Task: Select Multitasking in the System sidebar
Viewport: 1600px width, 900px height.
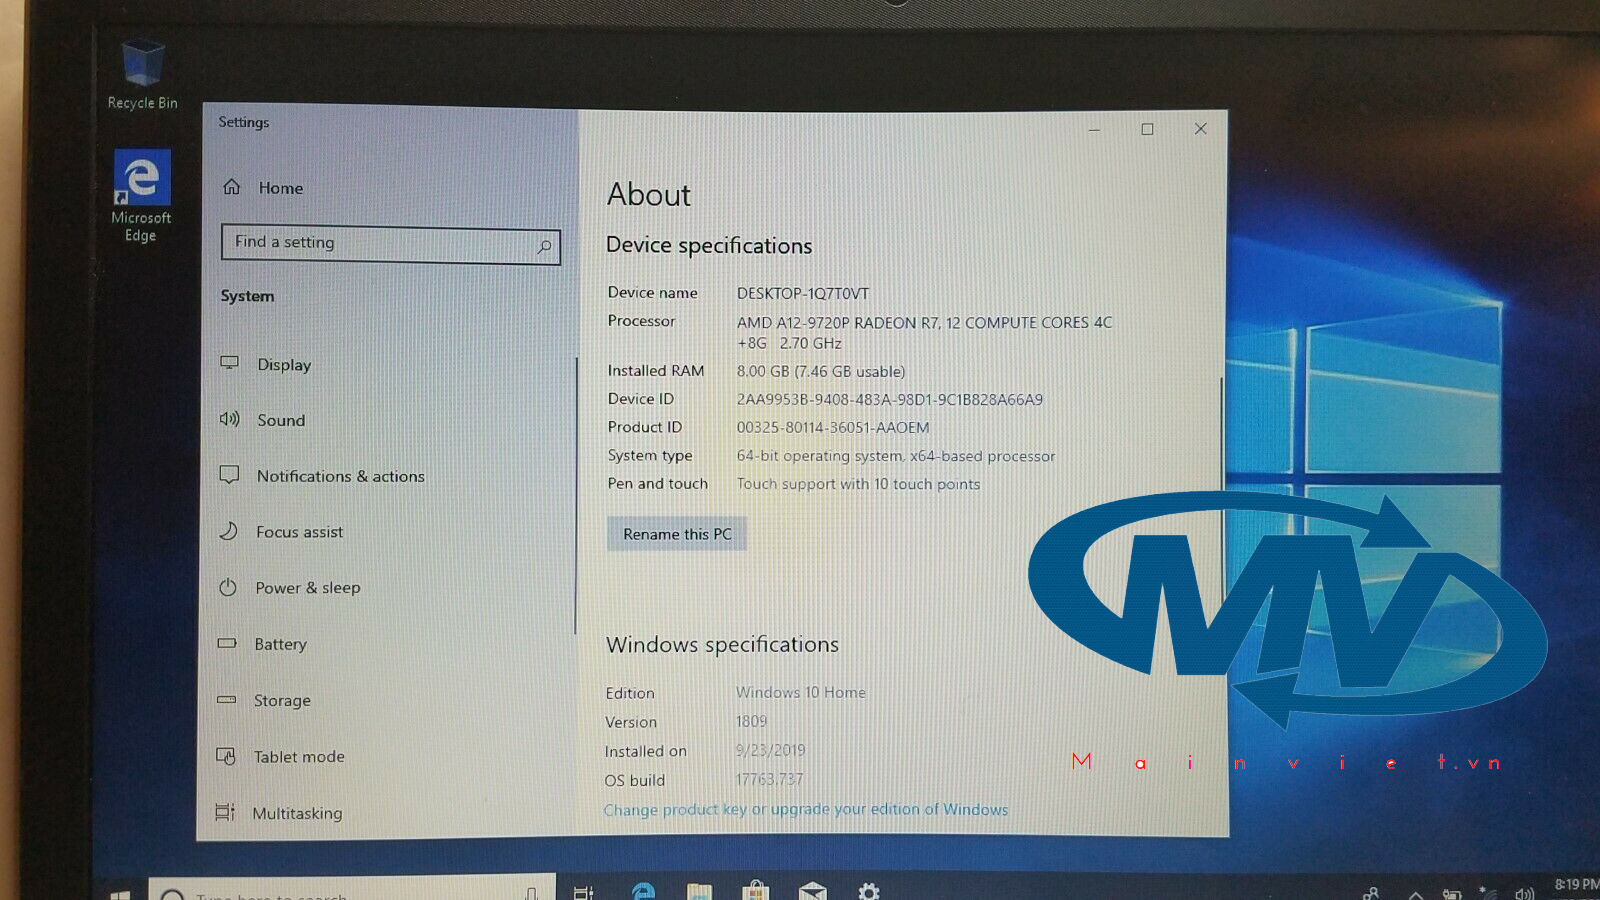Action: 297,813
